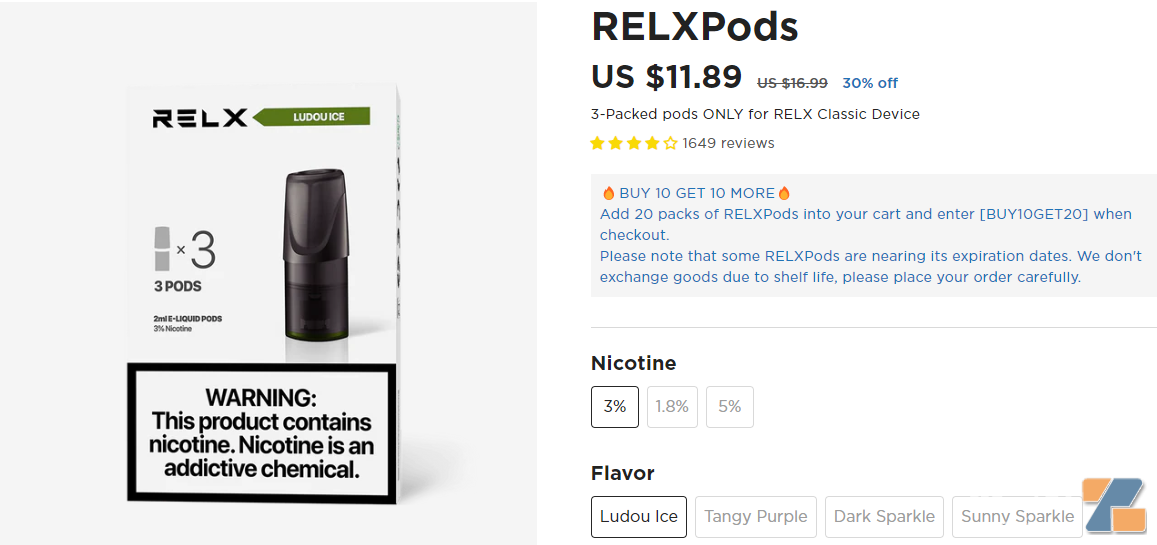Select 3% nicotine strength
This screenshot has width=1157, height=545.
coord(614,407)
